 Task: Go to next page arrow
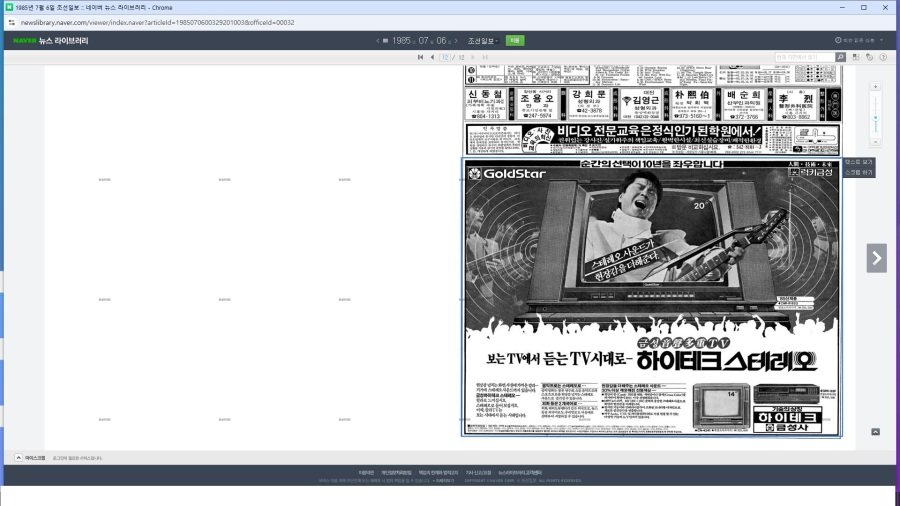[473, 57]
